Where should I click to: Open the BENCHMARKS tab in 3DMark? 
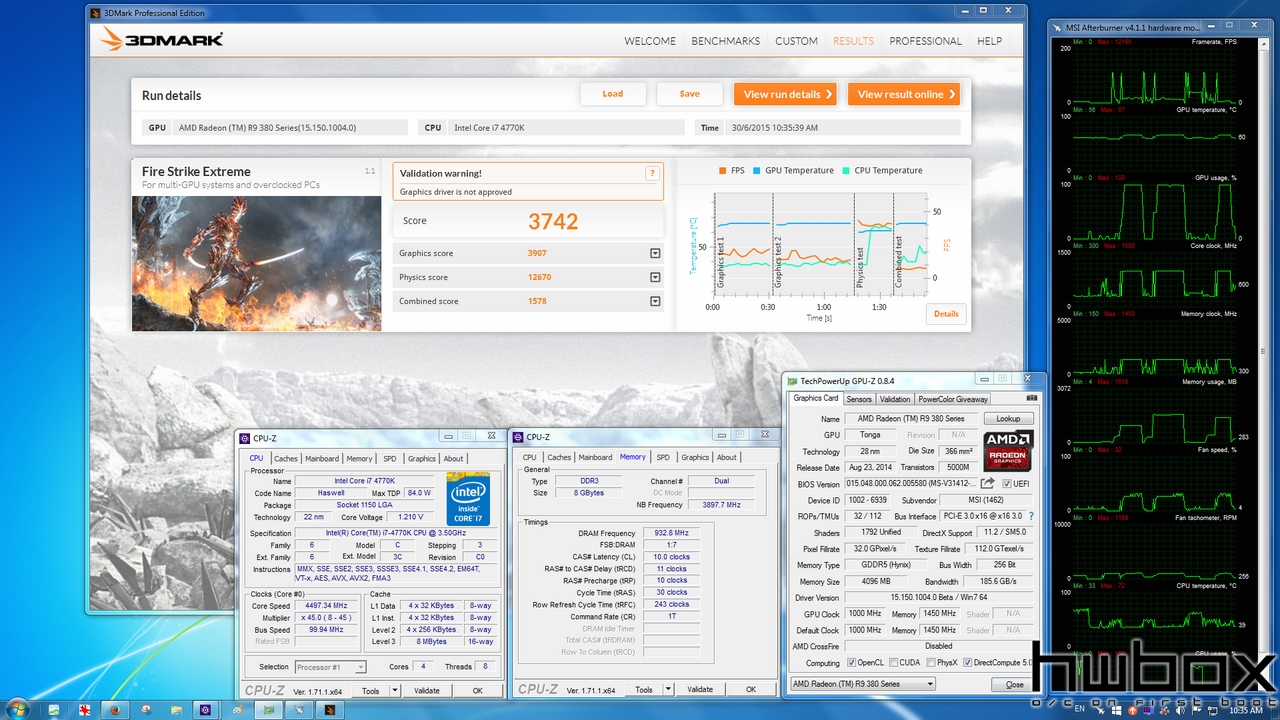click(x=725, y=41)
